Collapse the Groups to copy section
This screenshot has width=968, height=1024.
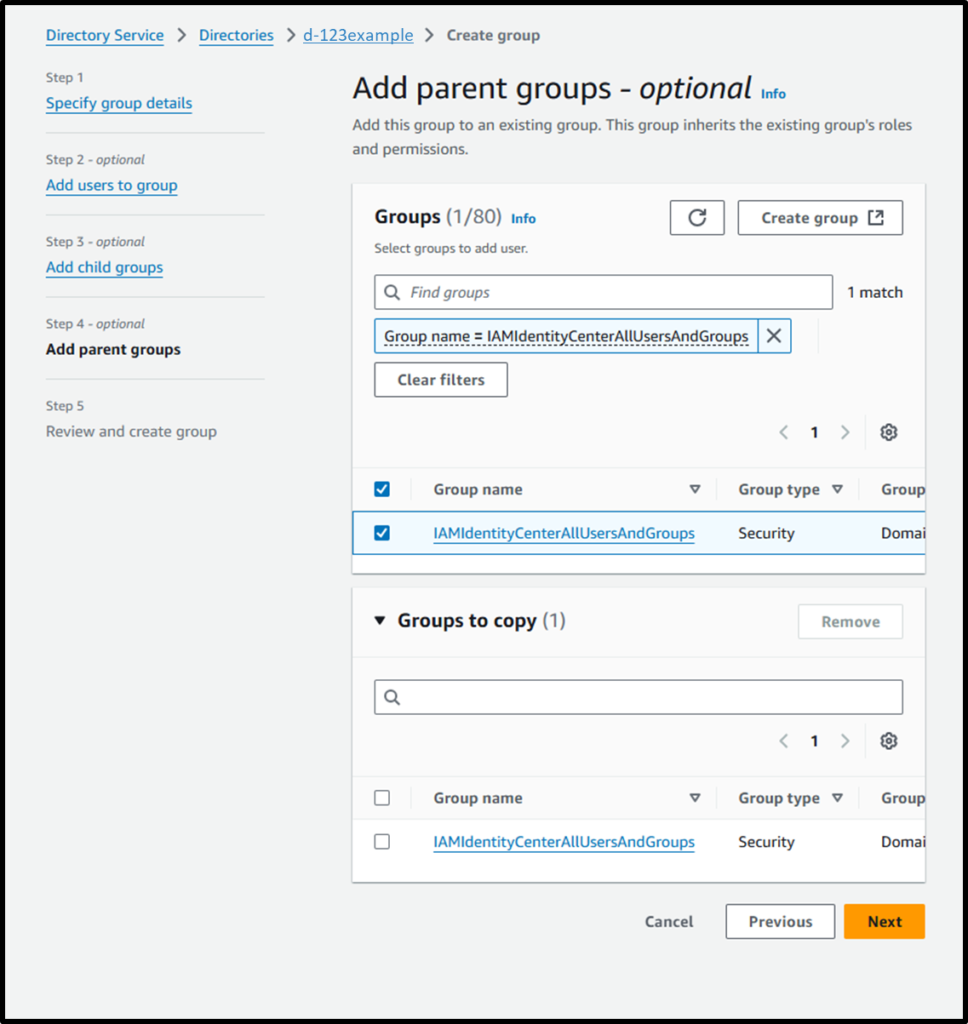click(379, 620)
